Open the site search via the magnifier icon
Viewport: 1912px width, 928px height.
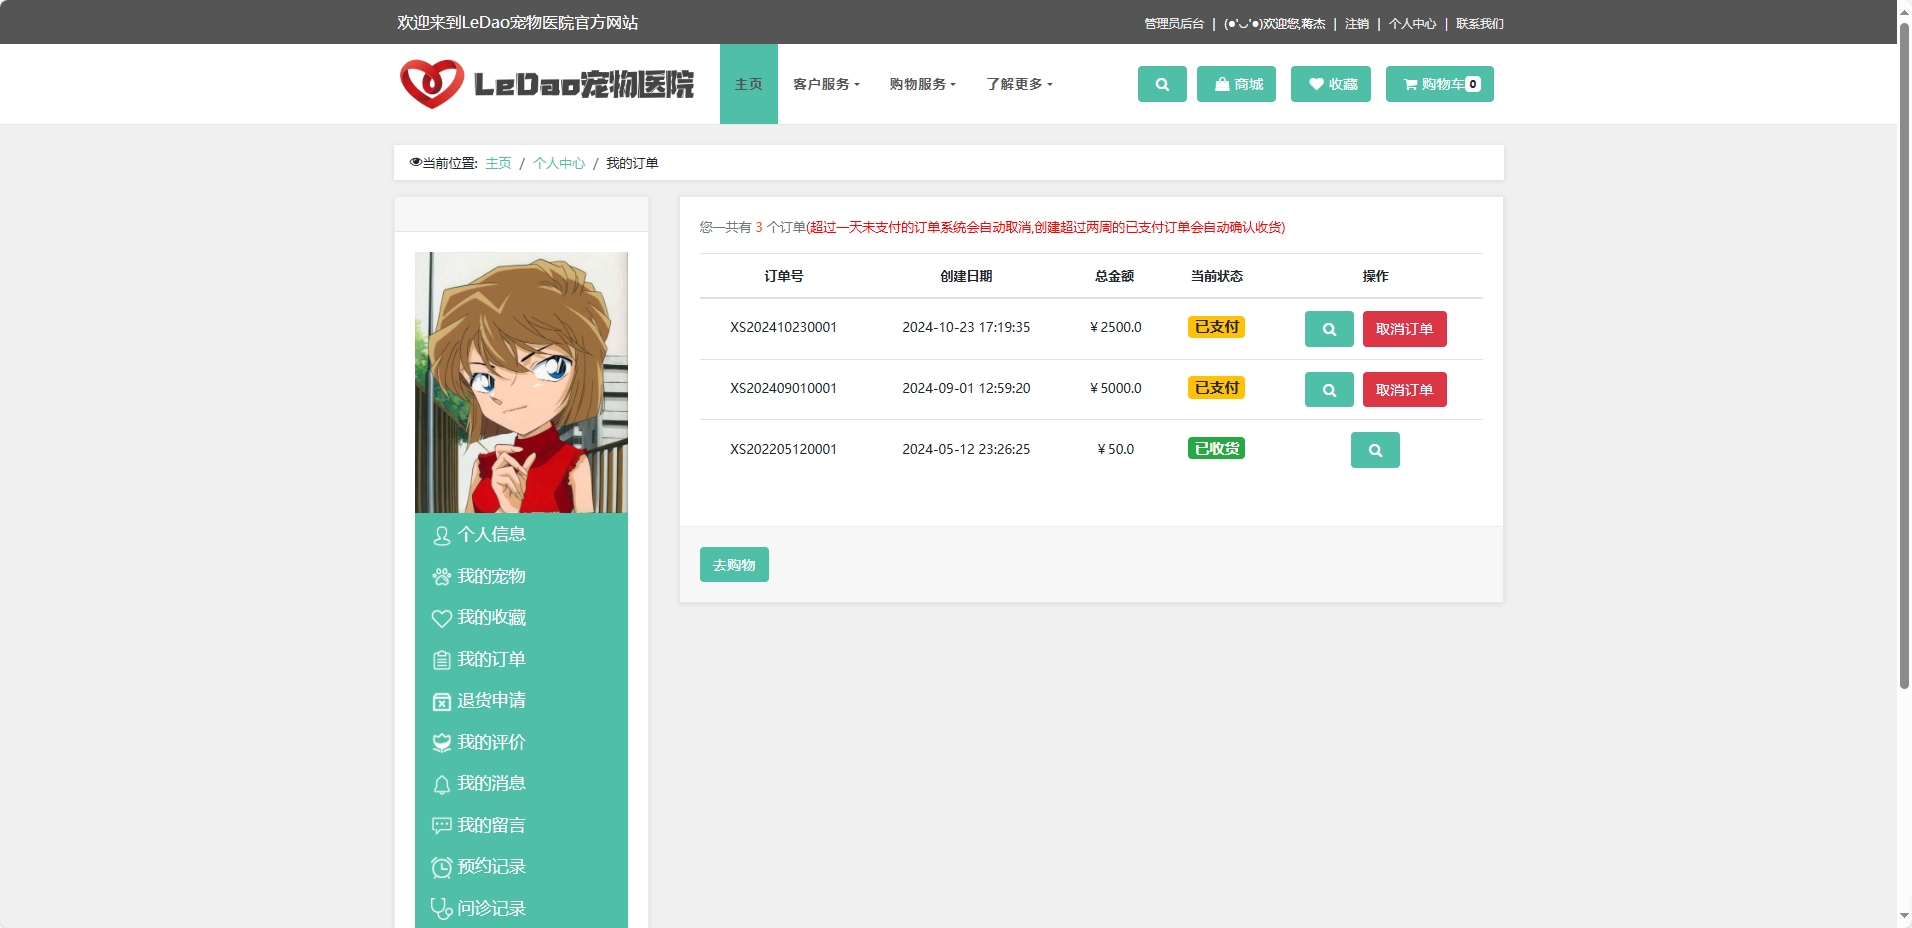[x=1161, y=84]
